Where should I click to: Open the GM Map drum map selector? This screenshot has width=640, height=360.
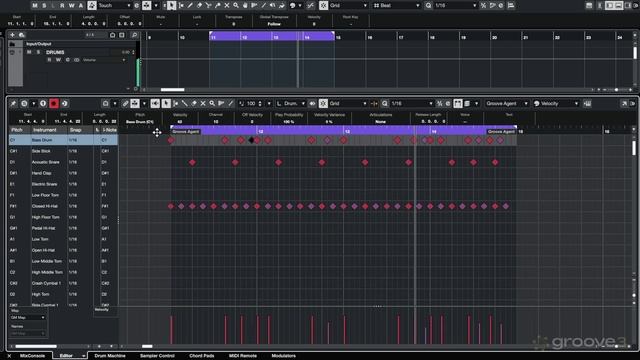pyautogui.click(x=28, y=318)
